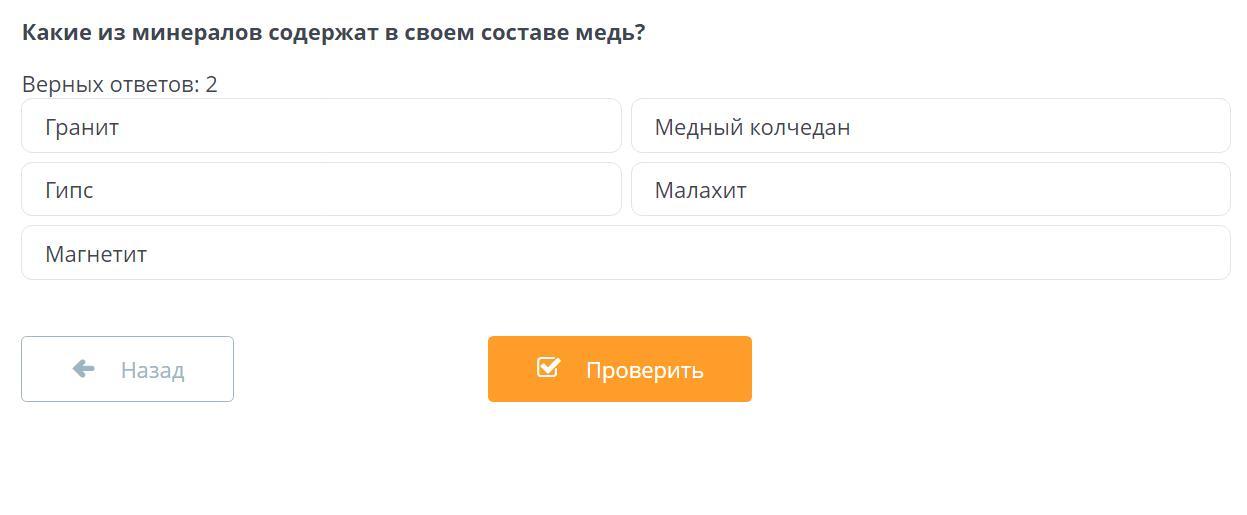Choose Медный колчедан as an answer
Image resolution: width=1247 pixels, height=515 pixels.
click(x=930, y=126)
